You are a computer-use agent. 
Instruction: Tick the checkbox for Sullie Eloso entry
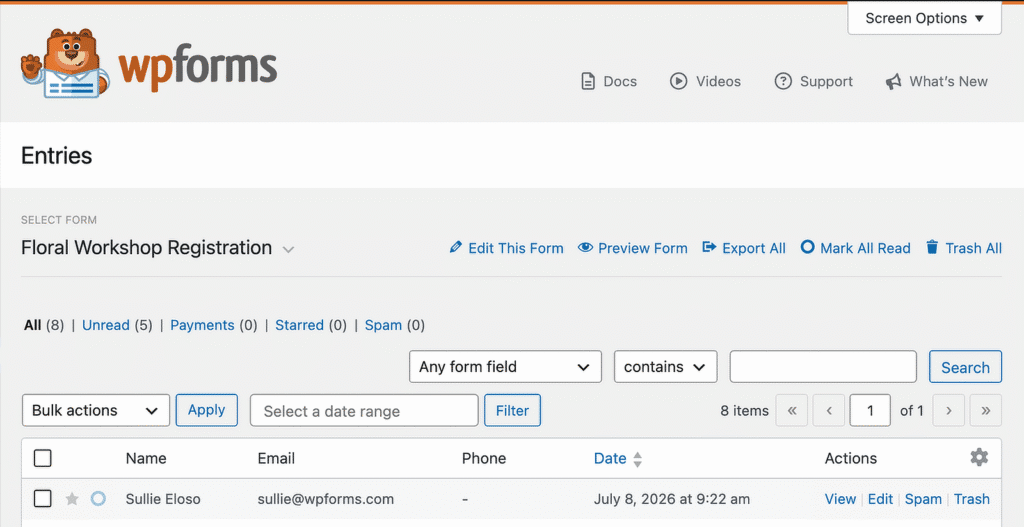pos(42,499)
